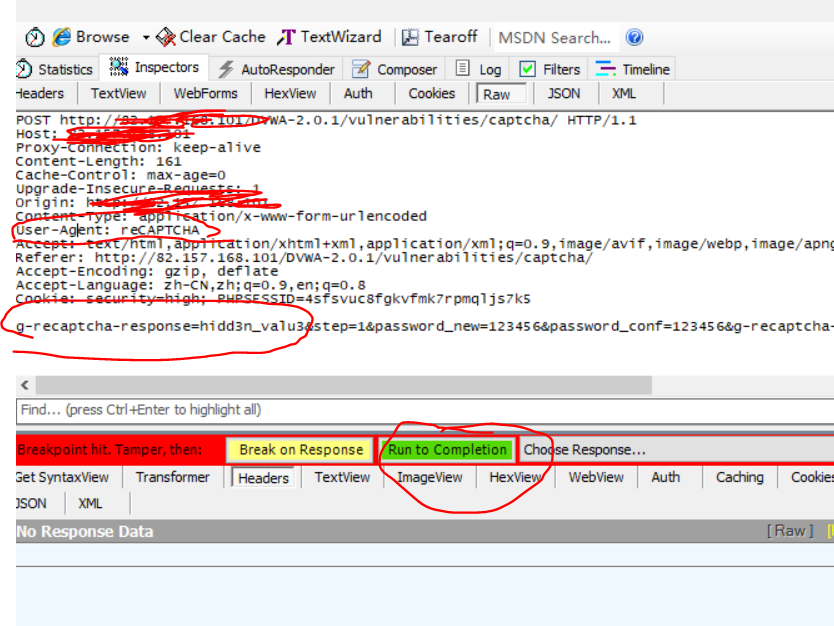Click the 'Cache-Control: max-age=0' line
Viewport: 834px width, 626px height.
click(x=121, y=176)
